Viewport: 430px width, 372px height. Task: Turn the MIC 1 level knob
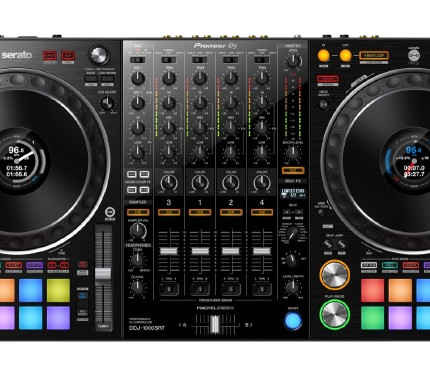pyautogui.click(x=137, y=79)
